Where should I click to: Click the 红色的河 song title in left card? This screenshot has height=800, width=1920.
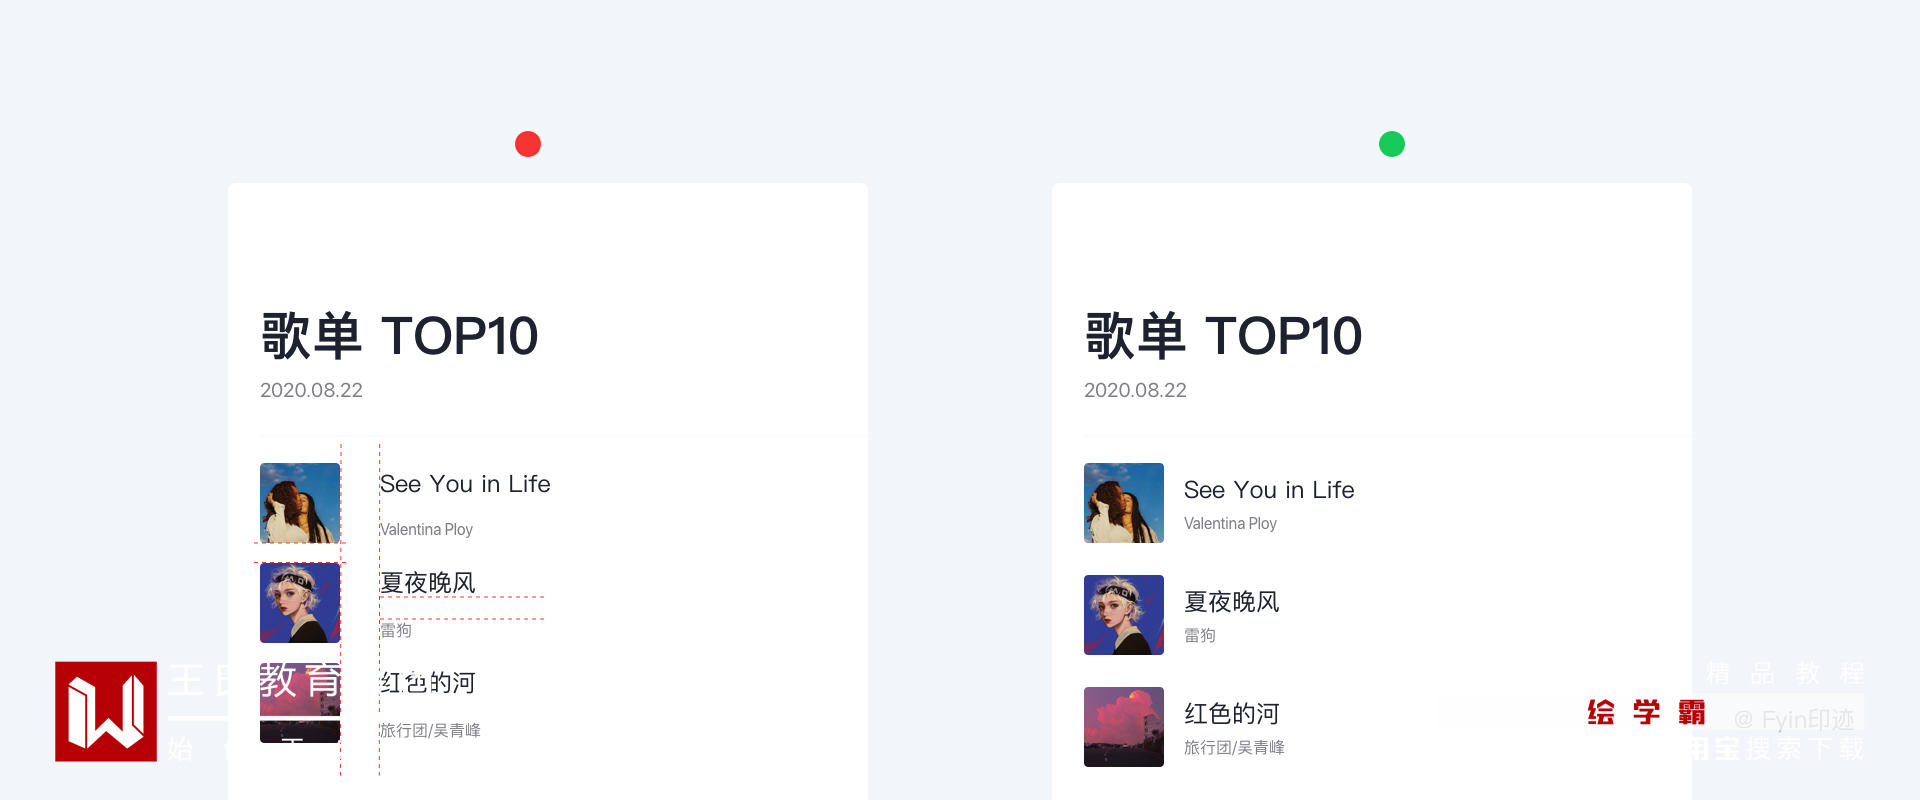428,683
